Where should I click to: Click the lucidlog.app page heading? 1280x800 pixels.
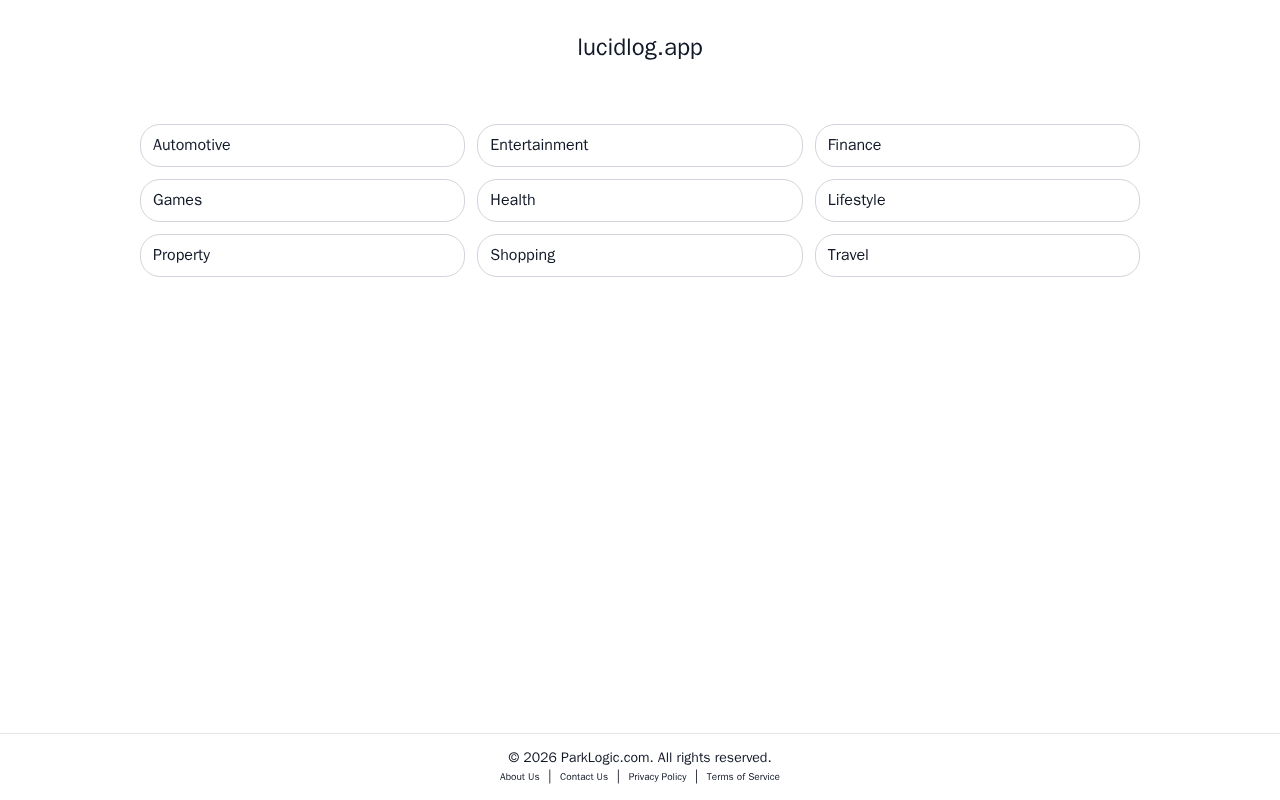pos(640,48)
